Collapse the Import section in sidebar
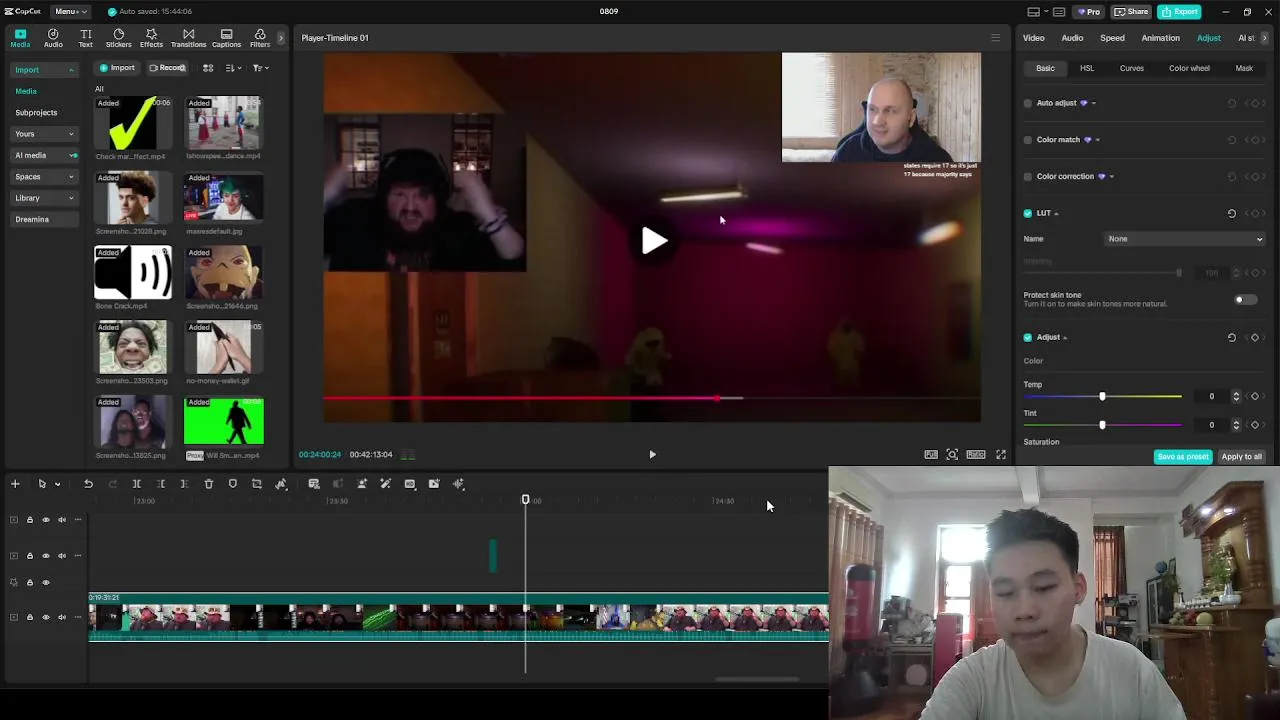This screenshot has width=1280, height=720. [x=71, y=70]
